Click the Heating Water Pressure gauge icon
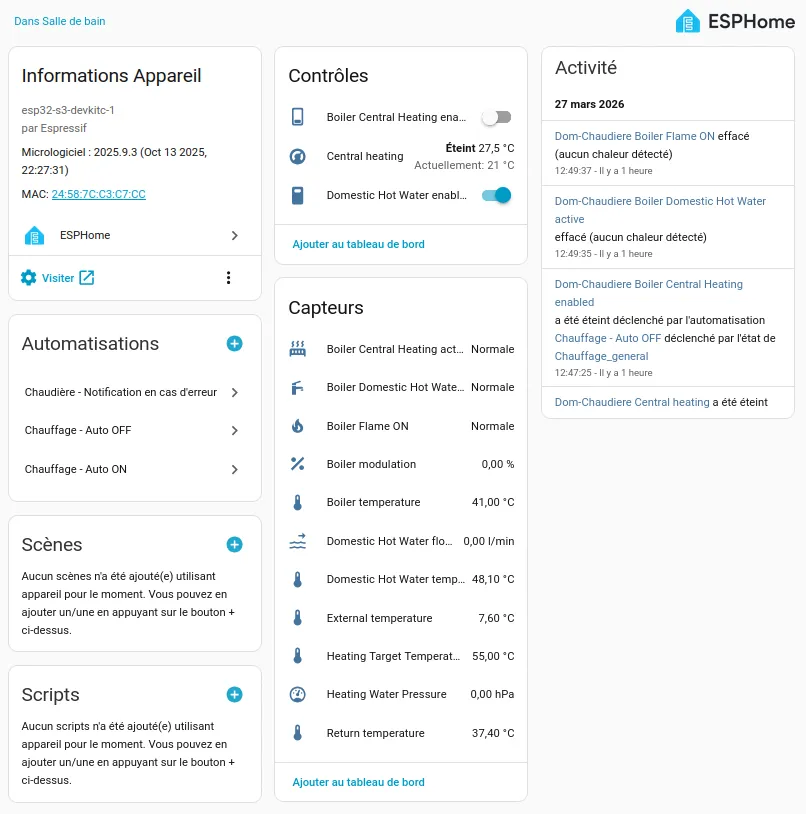 click(297, 694)
